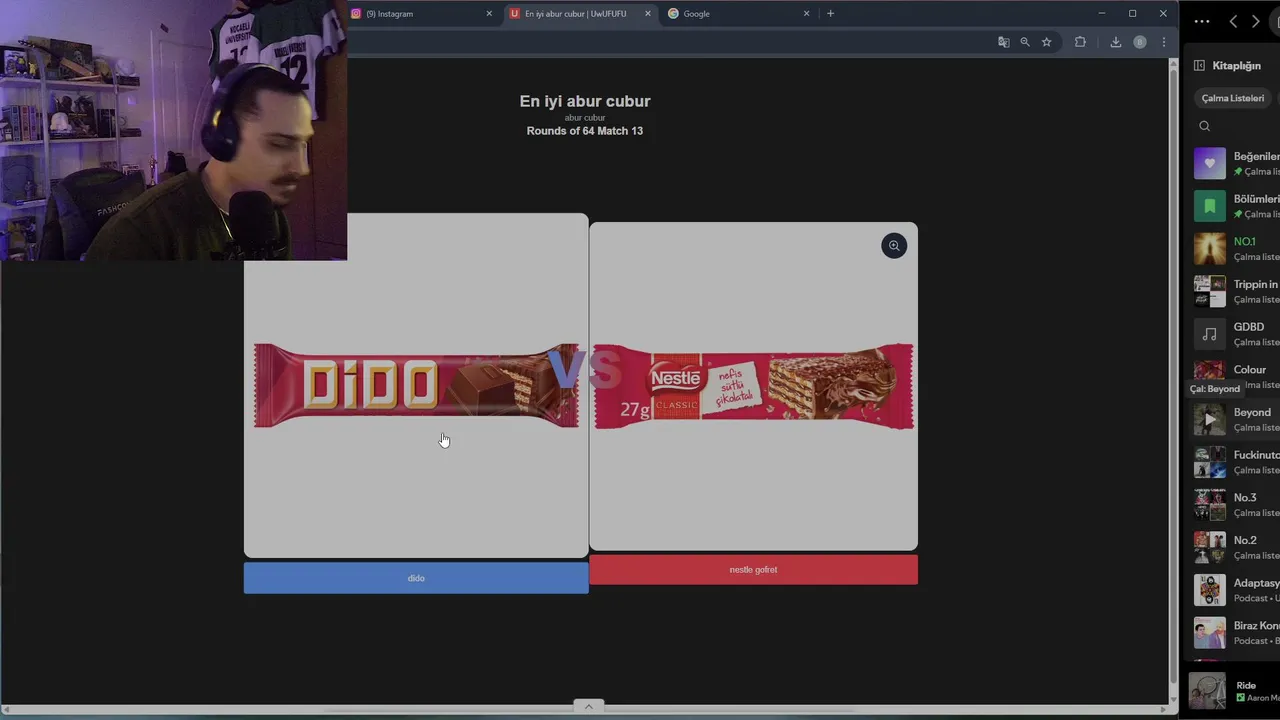1280x720 pixels.
Task: Click the Ride now playing cover
Action: point(1207,691)
